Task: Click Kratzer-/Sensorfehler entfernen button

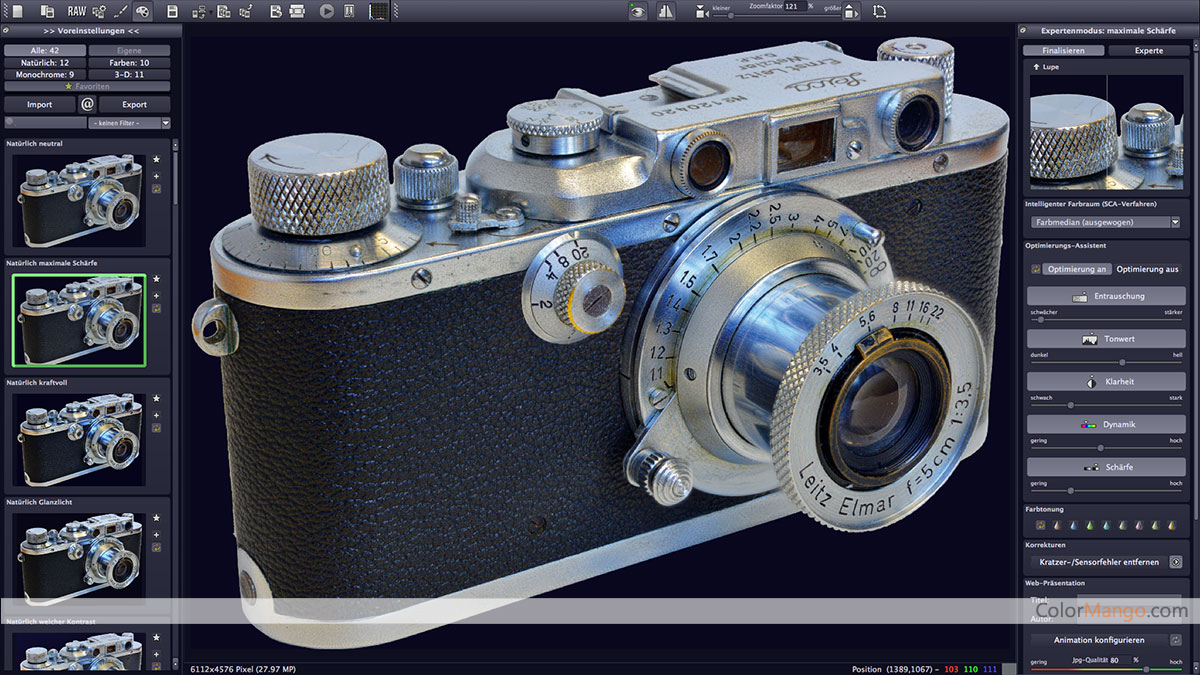Action: click(1098, 562)
